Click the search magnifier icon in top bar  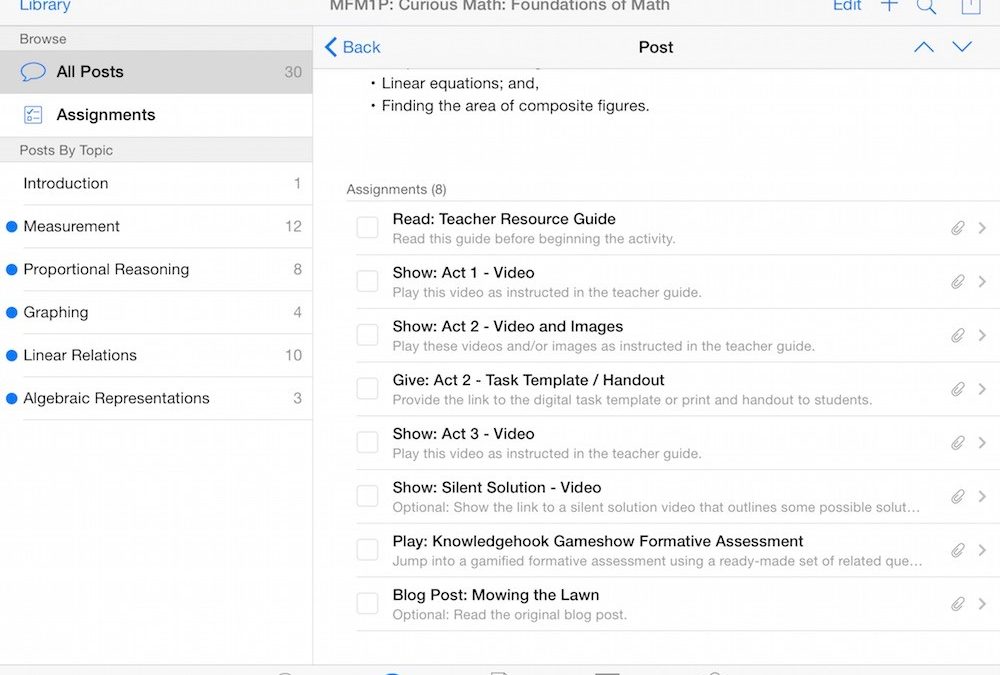coord(926,7)
